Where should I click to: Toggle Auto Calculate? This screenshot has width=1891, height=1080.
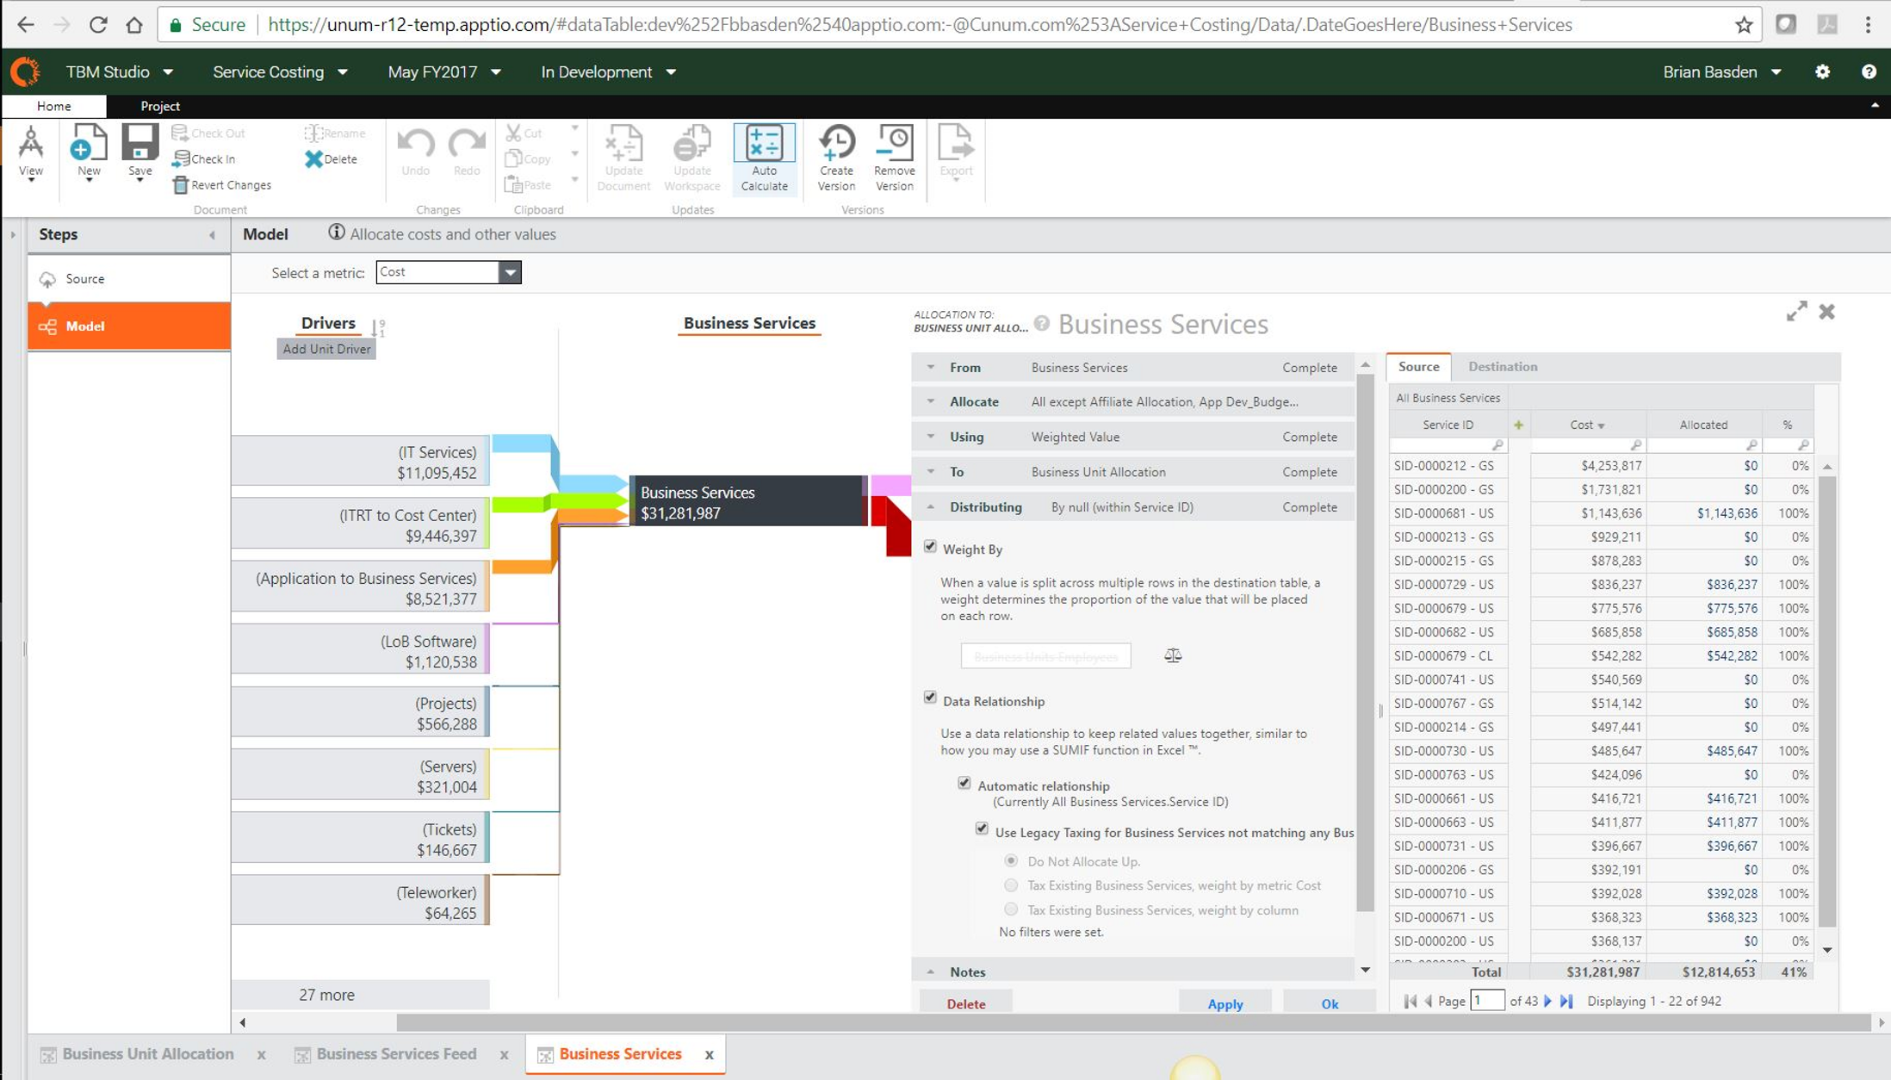764,158
